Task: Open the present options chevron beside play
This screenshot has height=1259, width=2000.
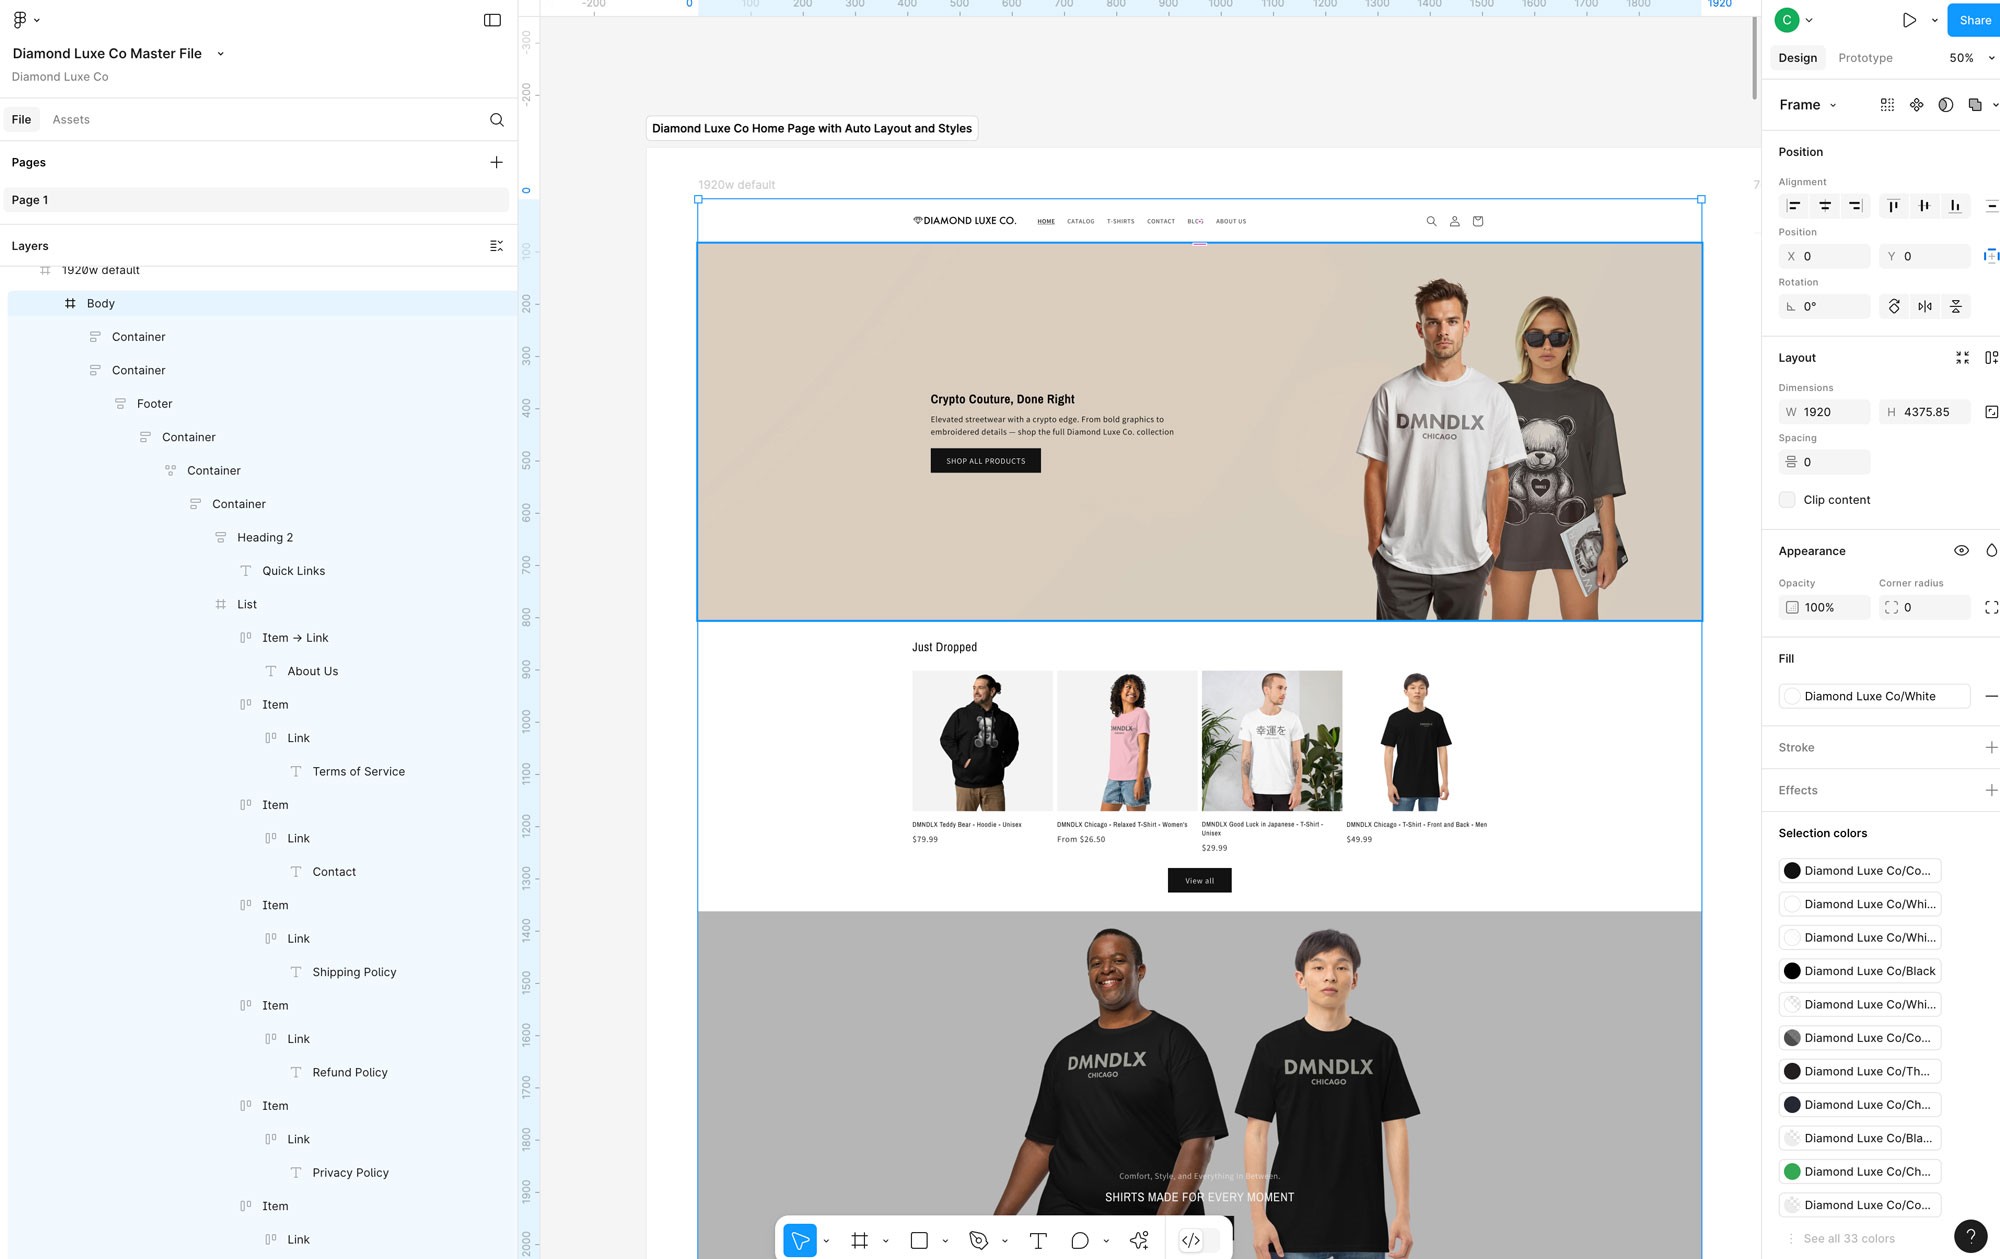Action: [x=1935, y=20]
